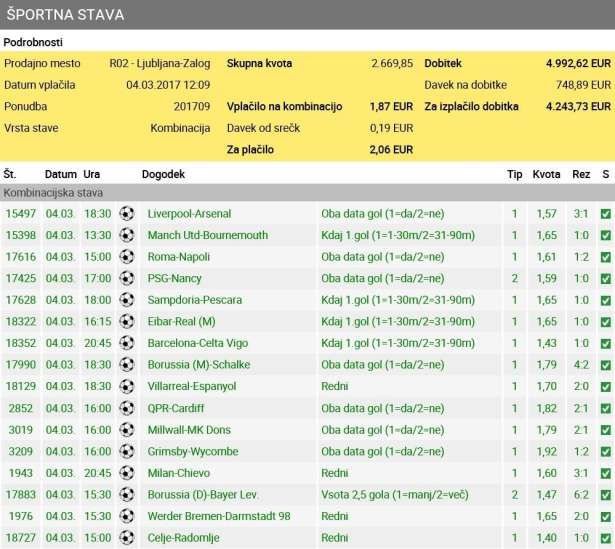
Task: Click the Kombinacijska stava group row
Action: click(x=308, y=193)
